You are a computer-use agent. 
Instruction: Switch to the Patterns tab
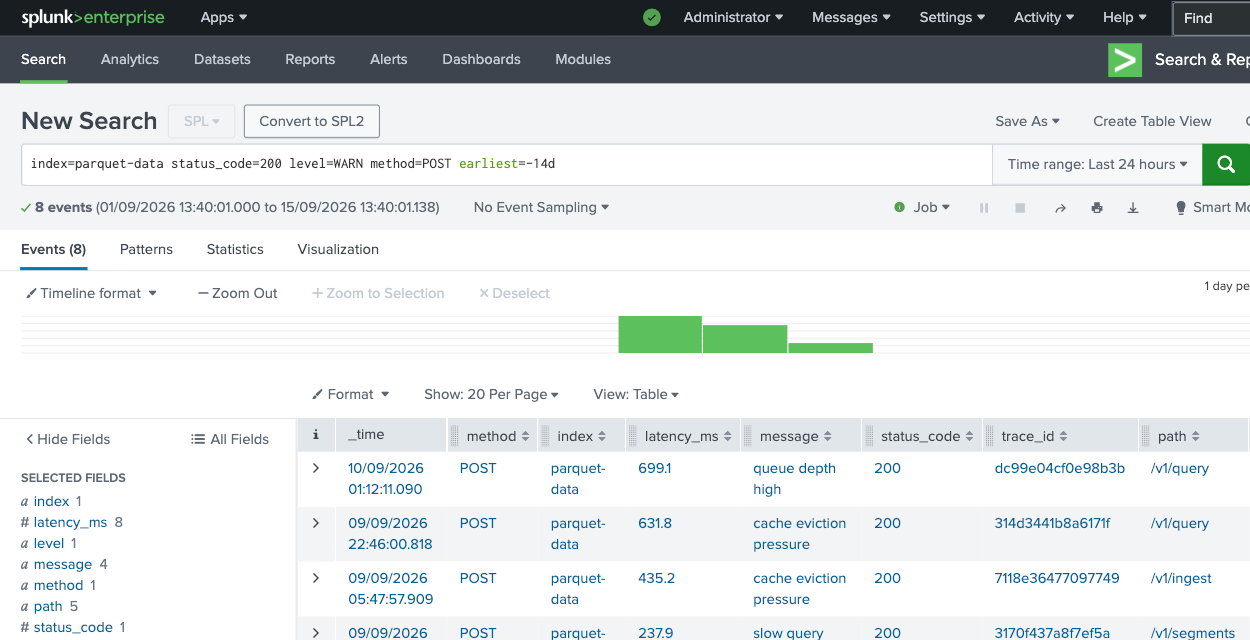coord(146,249)
